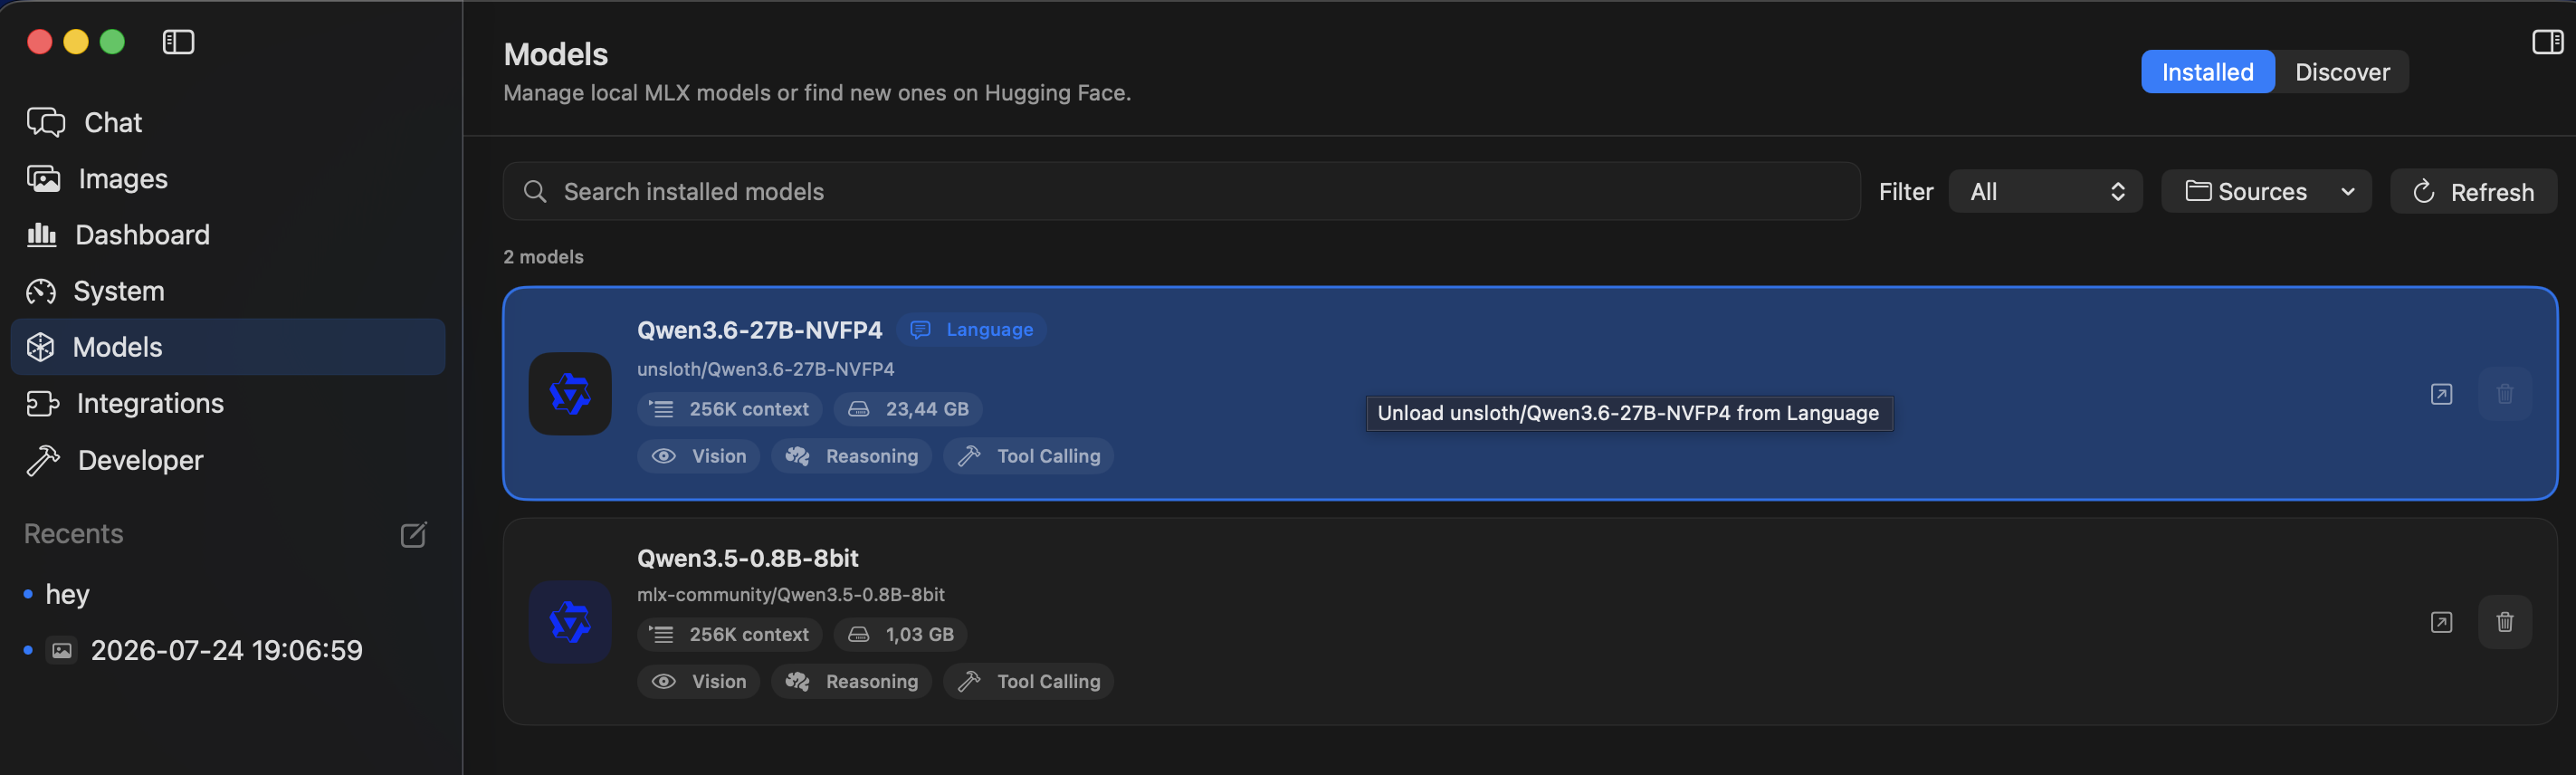Open System page in sidebar
Screen dimensions: 2576x775
[228, 291]
